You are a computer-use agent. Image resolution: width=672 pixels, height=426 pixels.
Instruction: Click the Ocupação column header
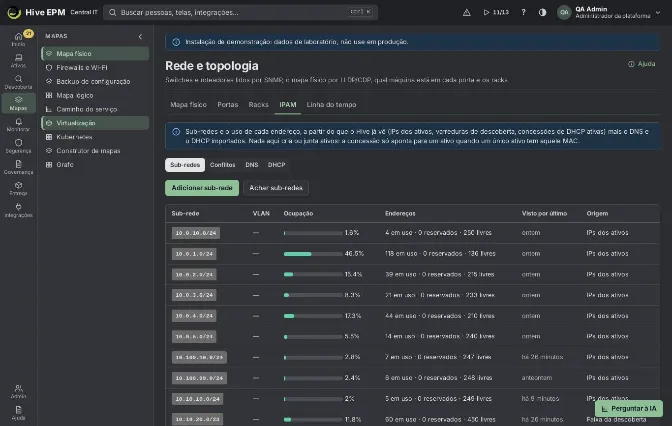coord(298,213)
